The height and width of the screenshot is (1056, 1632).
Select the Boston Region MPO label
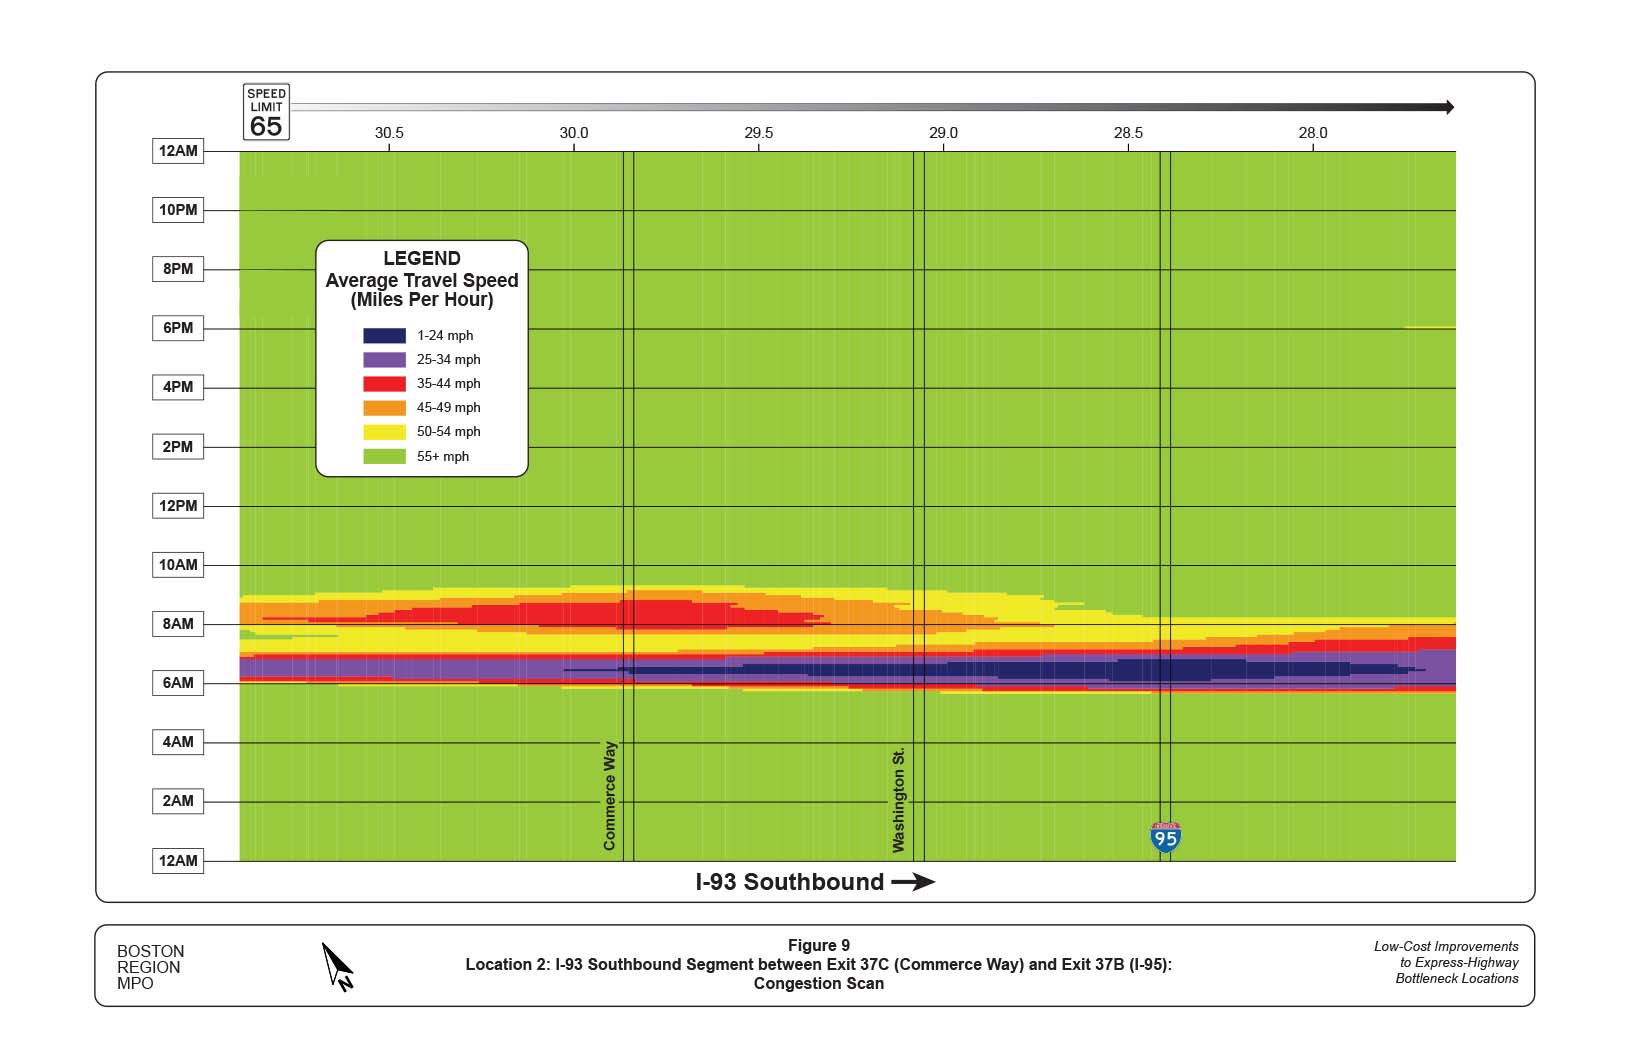pos(151,966)
